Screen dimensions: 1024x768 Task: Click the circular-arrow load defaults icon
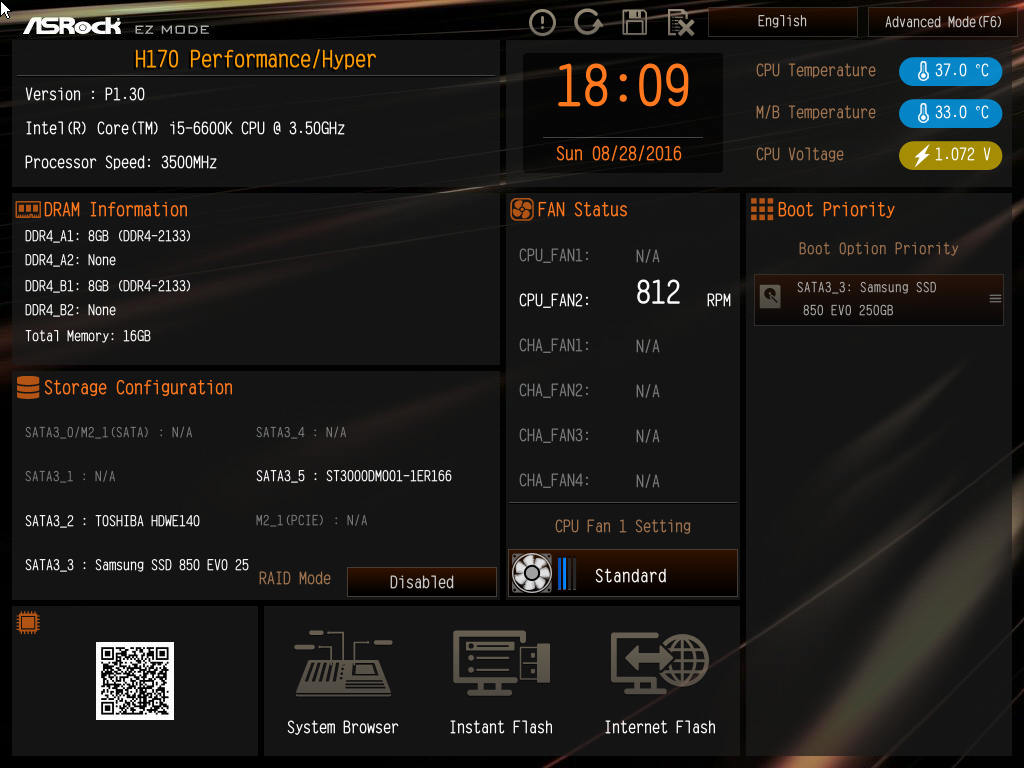tap(588, 22)
